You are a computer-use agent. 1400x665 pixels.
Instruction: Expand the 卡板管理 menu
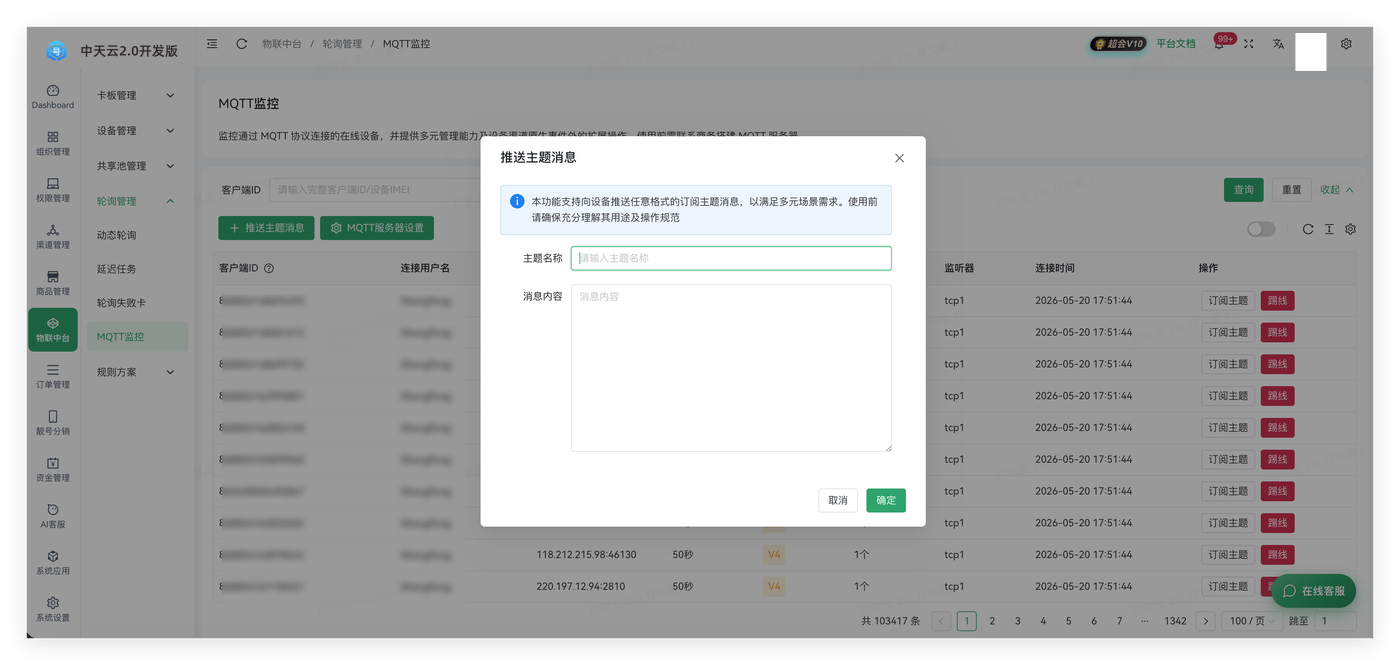(x=135, y=95)
